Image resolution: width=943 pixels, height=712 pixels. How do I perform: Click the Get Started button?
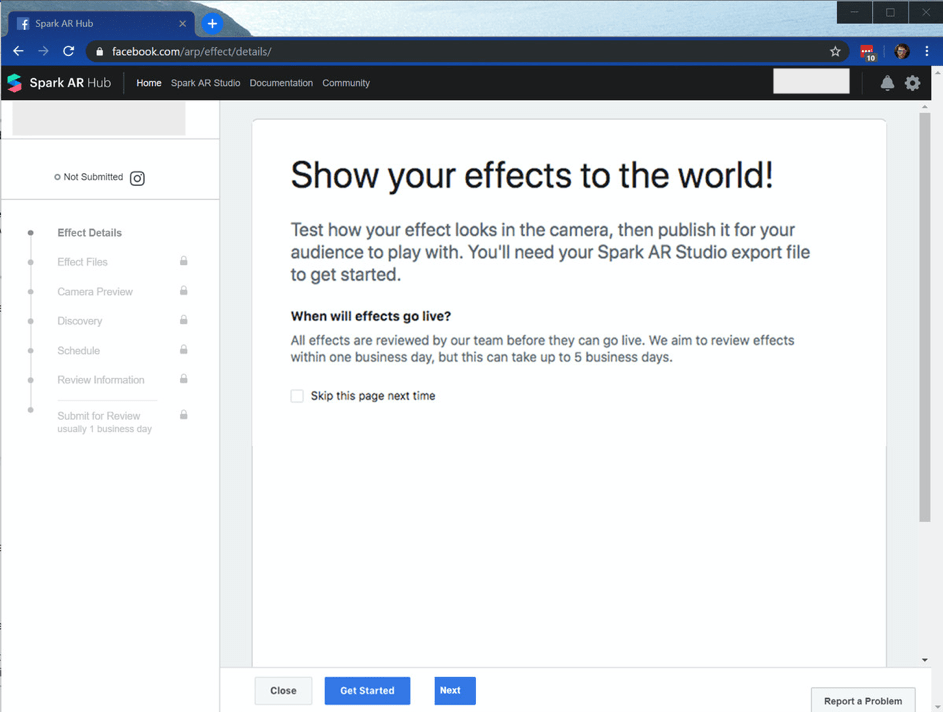(x=367, y=691)
